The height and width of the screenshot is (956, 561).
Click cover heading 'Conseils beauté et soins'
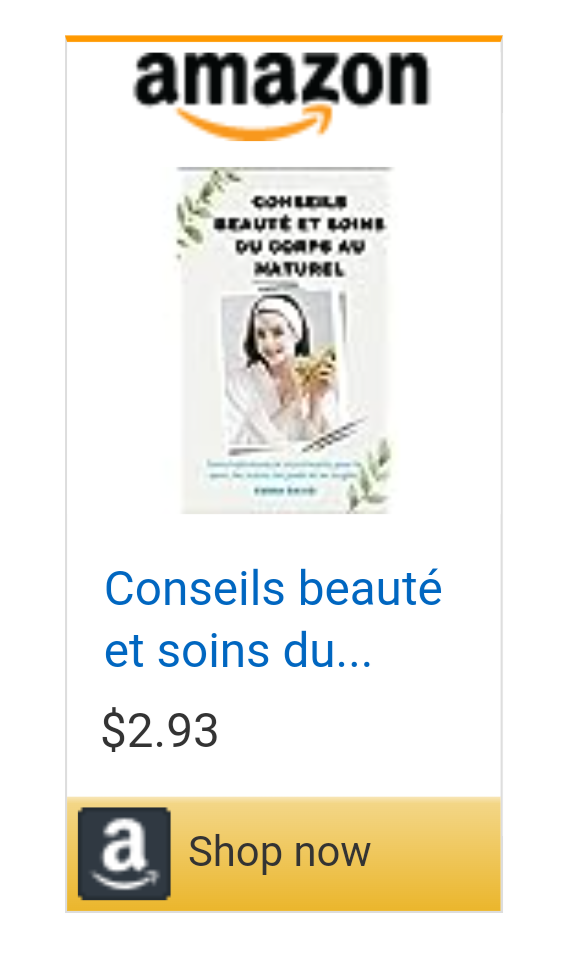click(299, 213)
